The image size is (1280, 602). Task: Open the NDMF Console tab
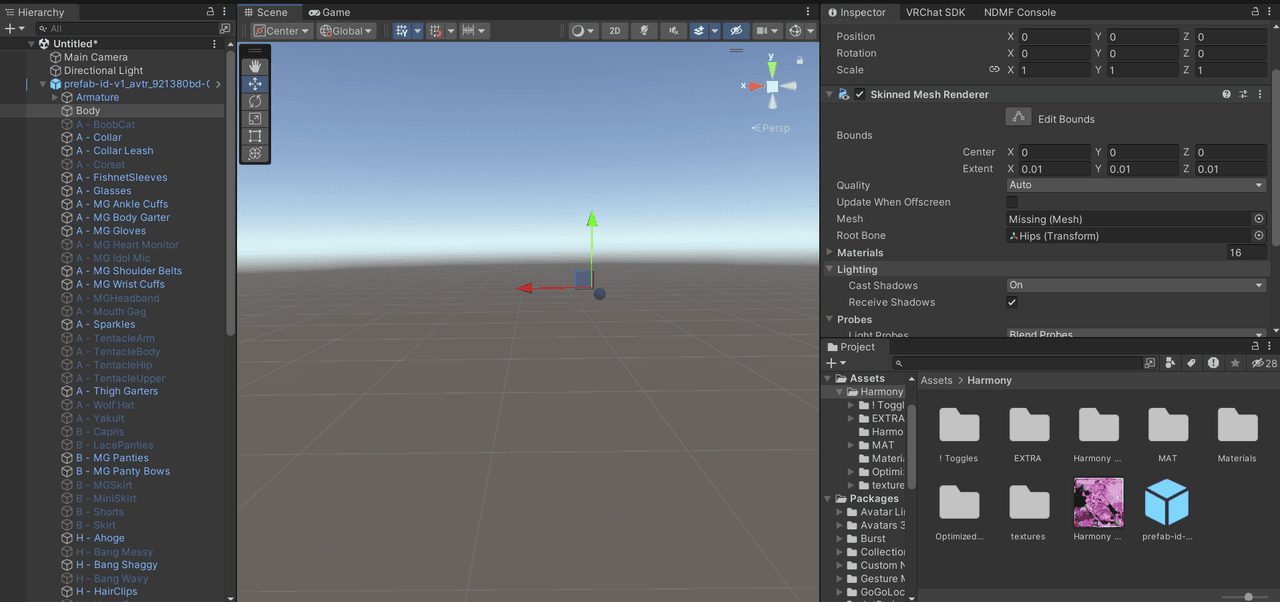click(x=1020, y=12)
